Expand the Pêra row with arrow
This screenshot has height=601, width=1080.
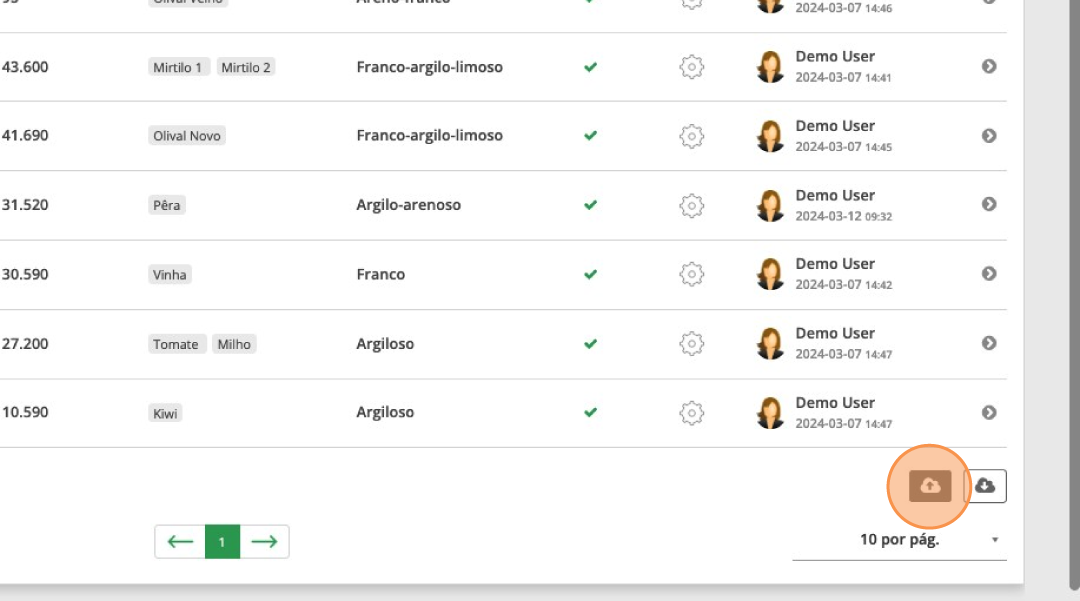click(x=989, y=204)
